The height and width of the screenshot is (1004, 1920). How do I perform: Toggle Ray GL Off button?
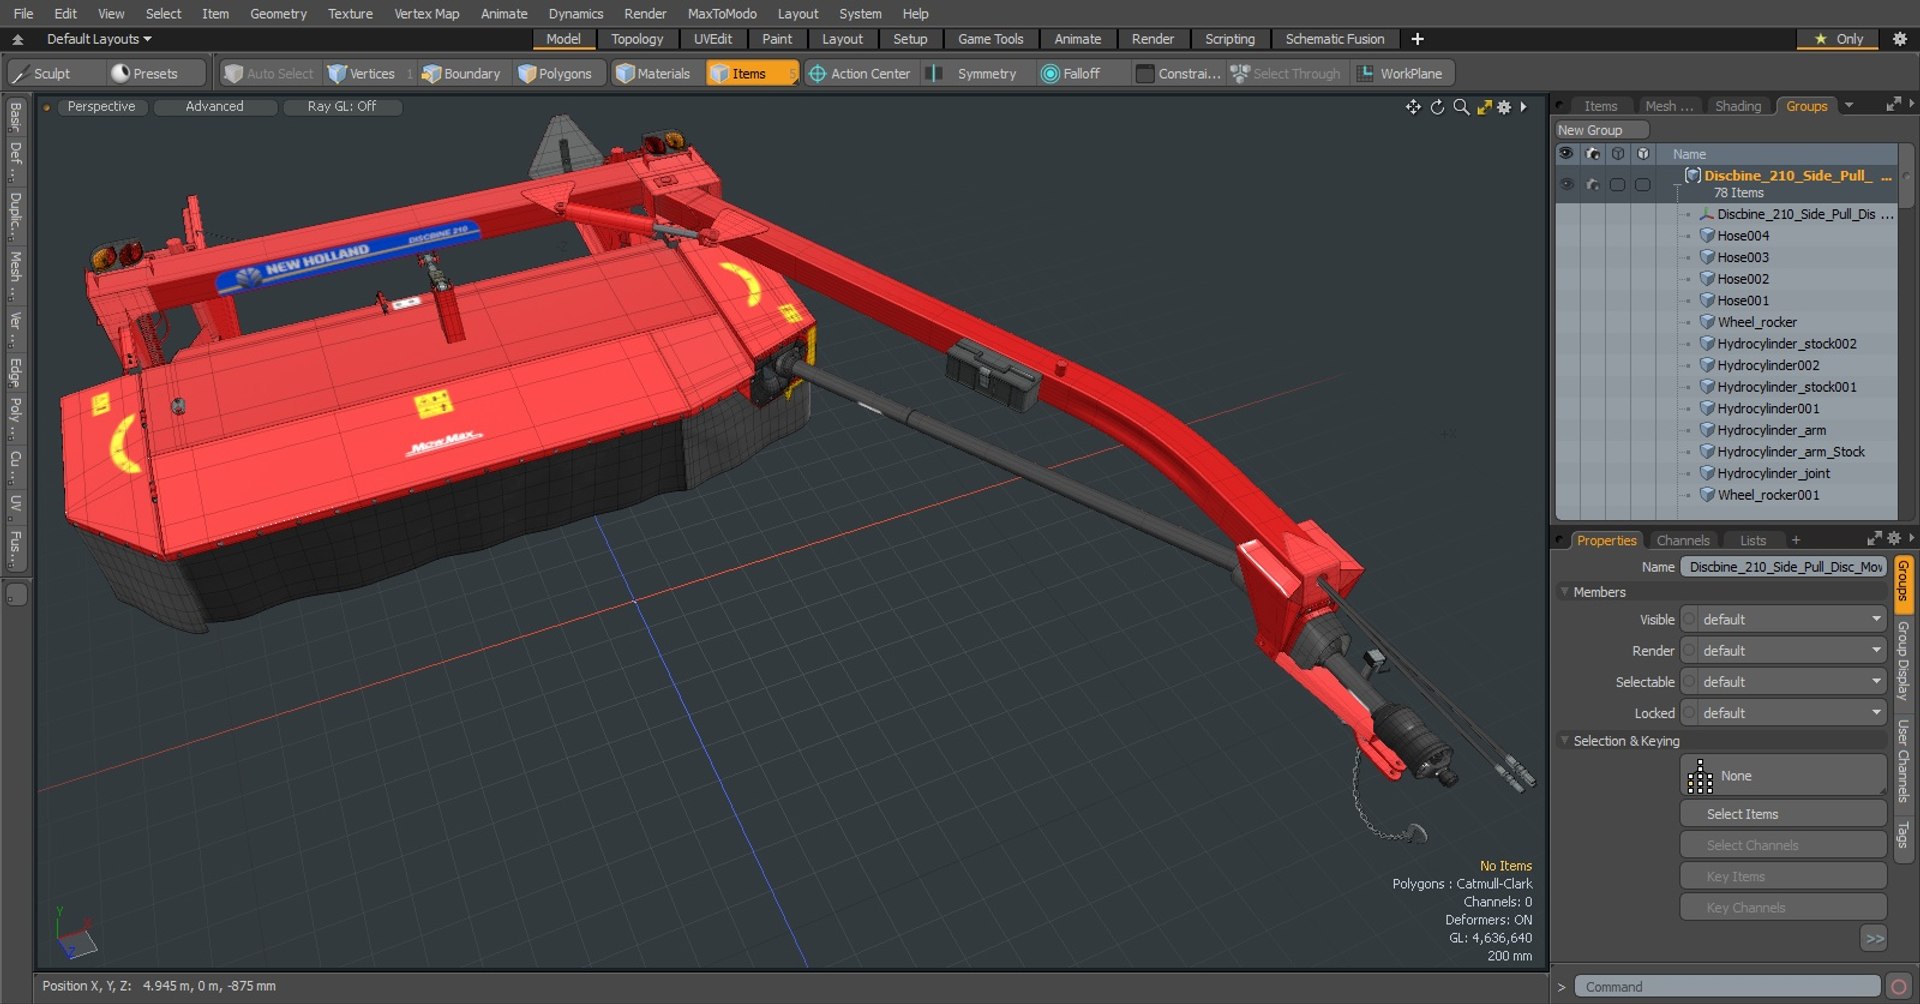click(x=342, y=106)
